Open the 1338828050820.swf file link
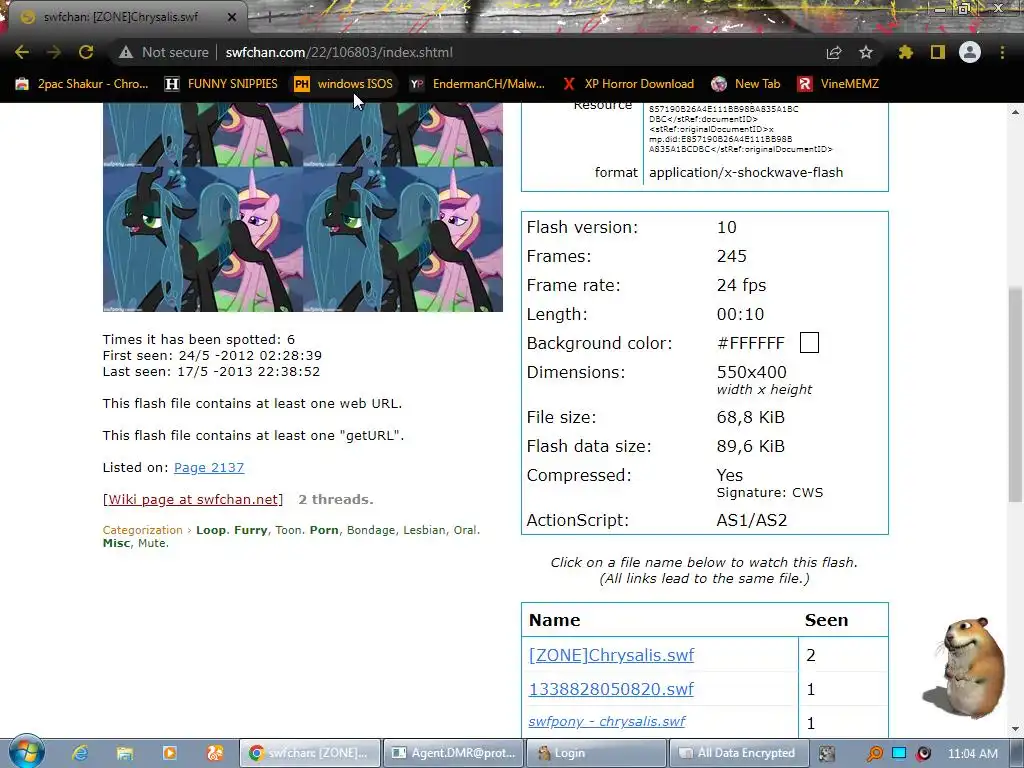This screenshot has height=768, width=1024. tap(611, 689)
